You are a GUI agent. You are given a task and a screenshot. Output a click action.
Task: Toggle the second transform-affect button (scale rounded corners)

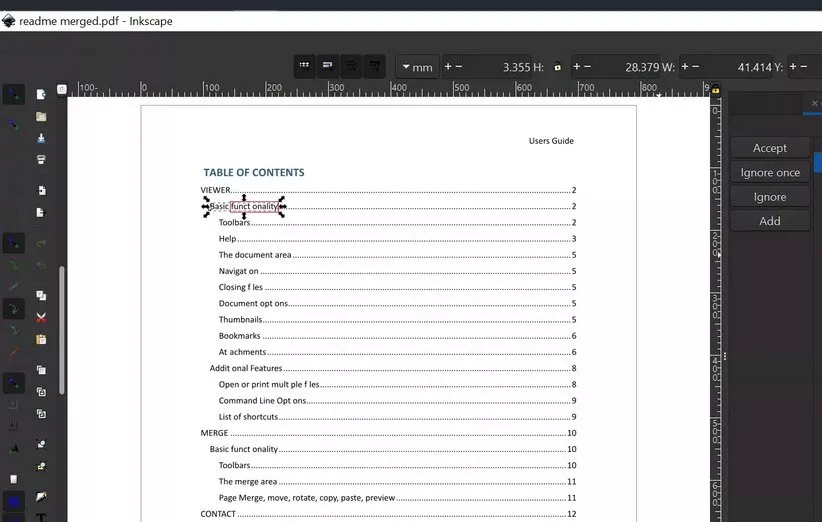tap(328, 66)
